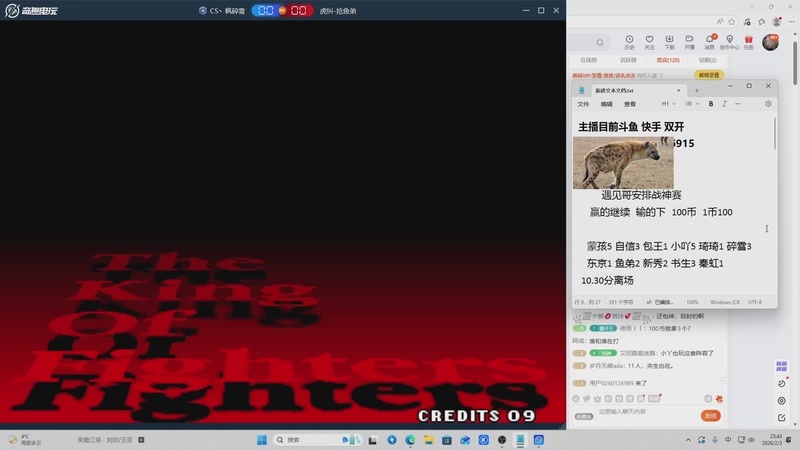Open the browser profile icon
The image size is (800, 450).
click(777, 21)
